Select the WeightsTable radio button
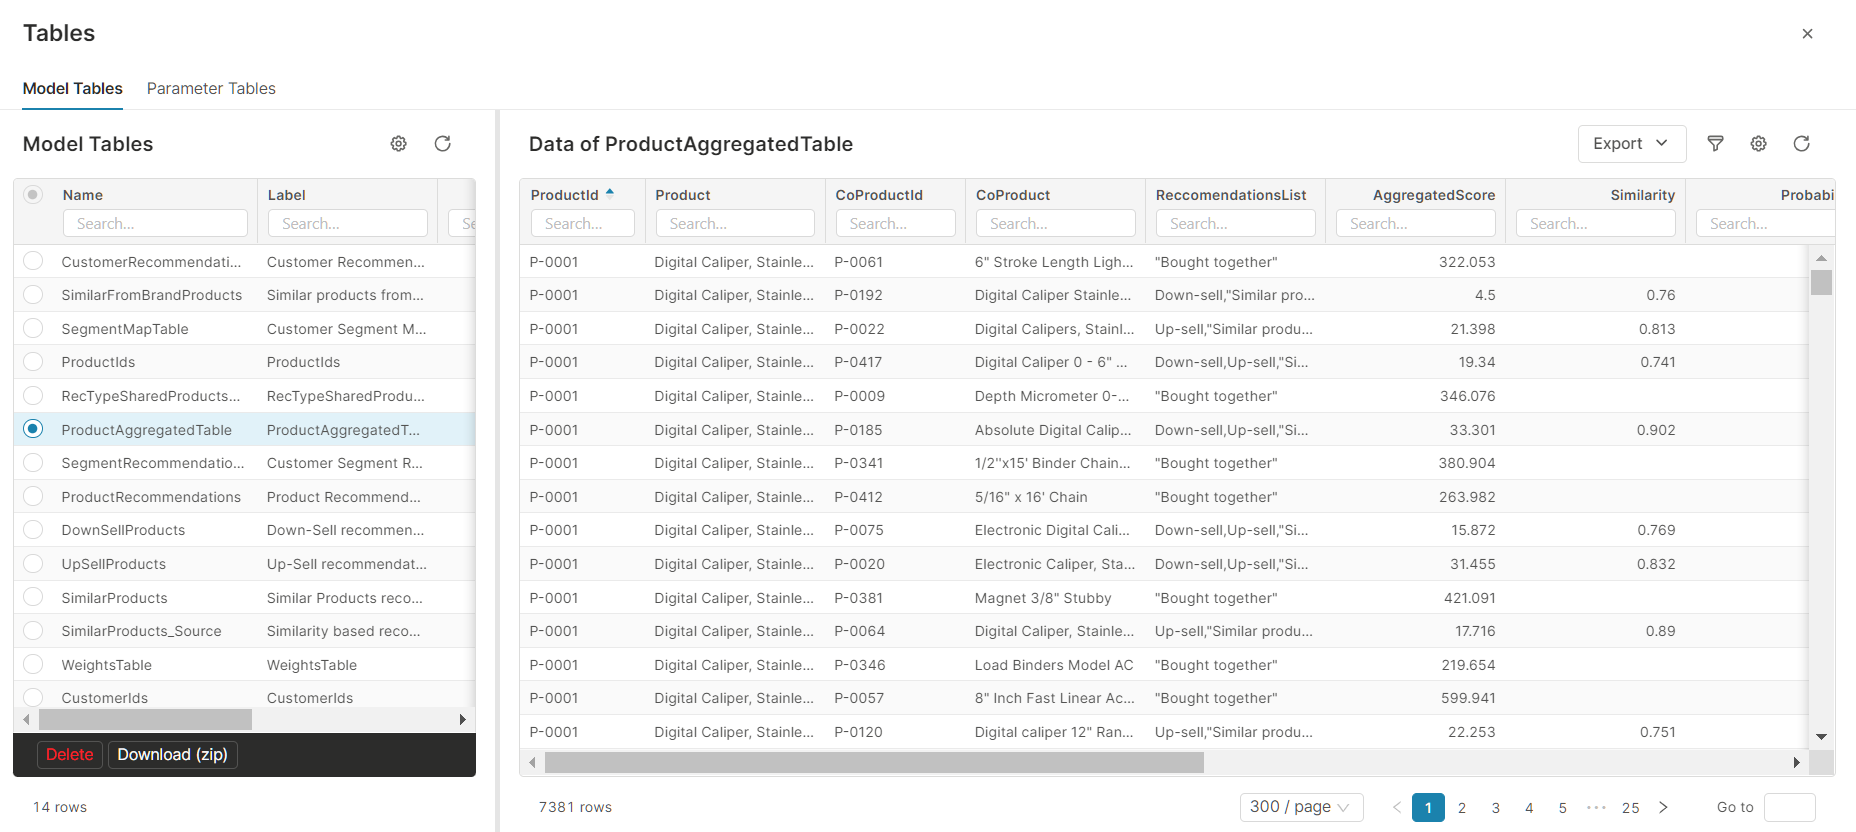This screenshot has width=1856, height=832. coord(33,664)
